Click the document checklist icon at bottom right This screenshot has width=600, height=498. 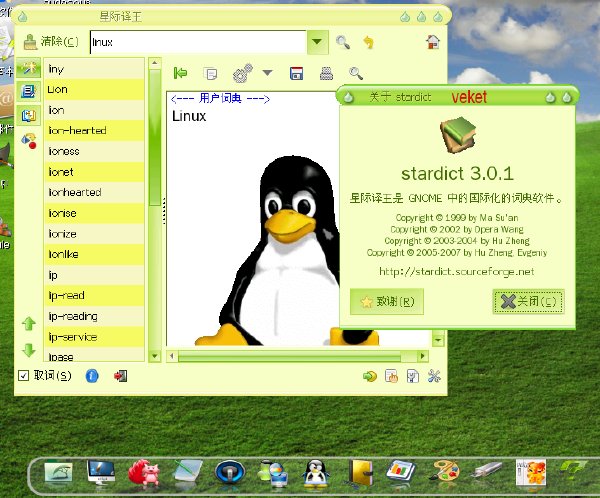pos(413,376)
